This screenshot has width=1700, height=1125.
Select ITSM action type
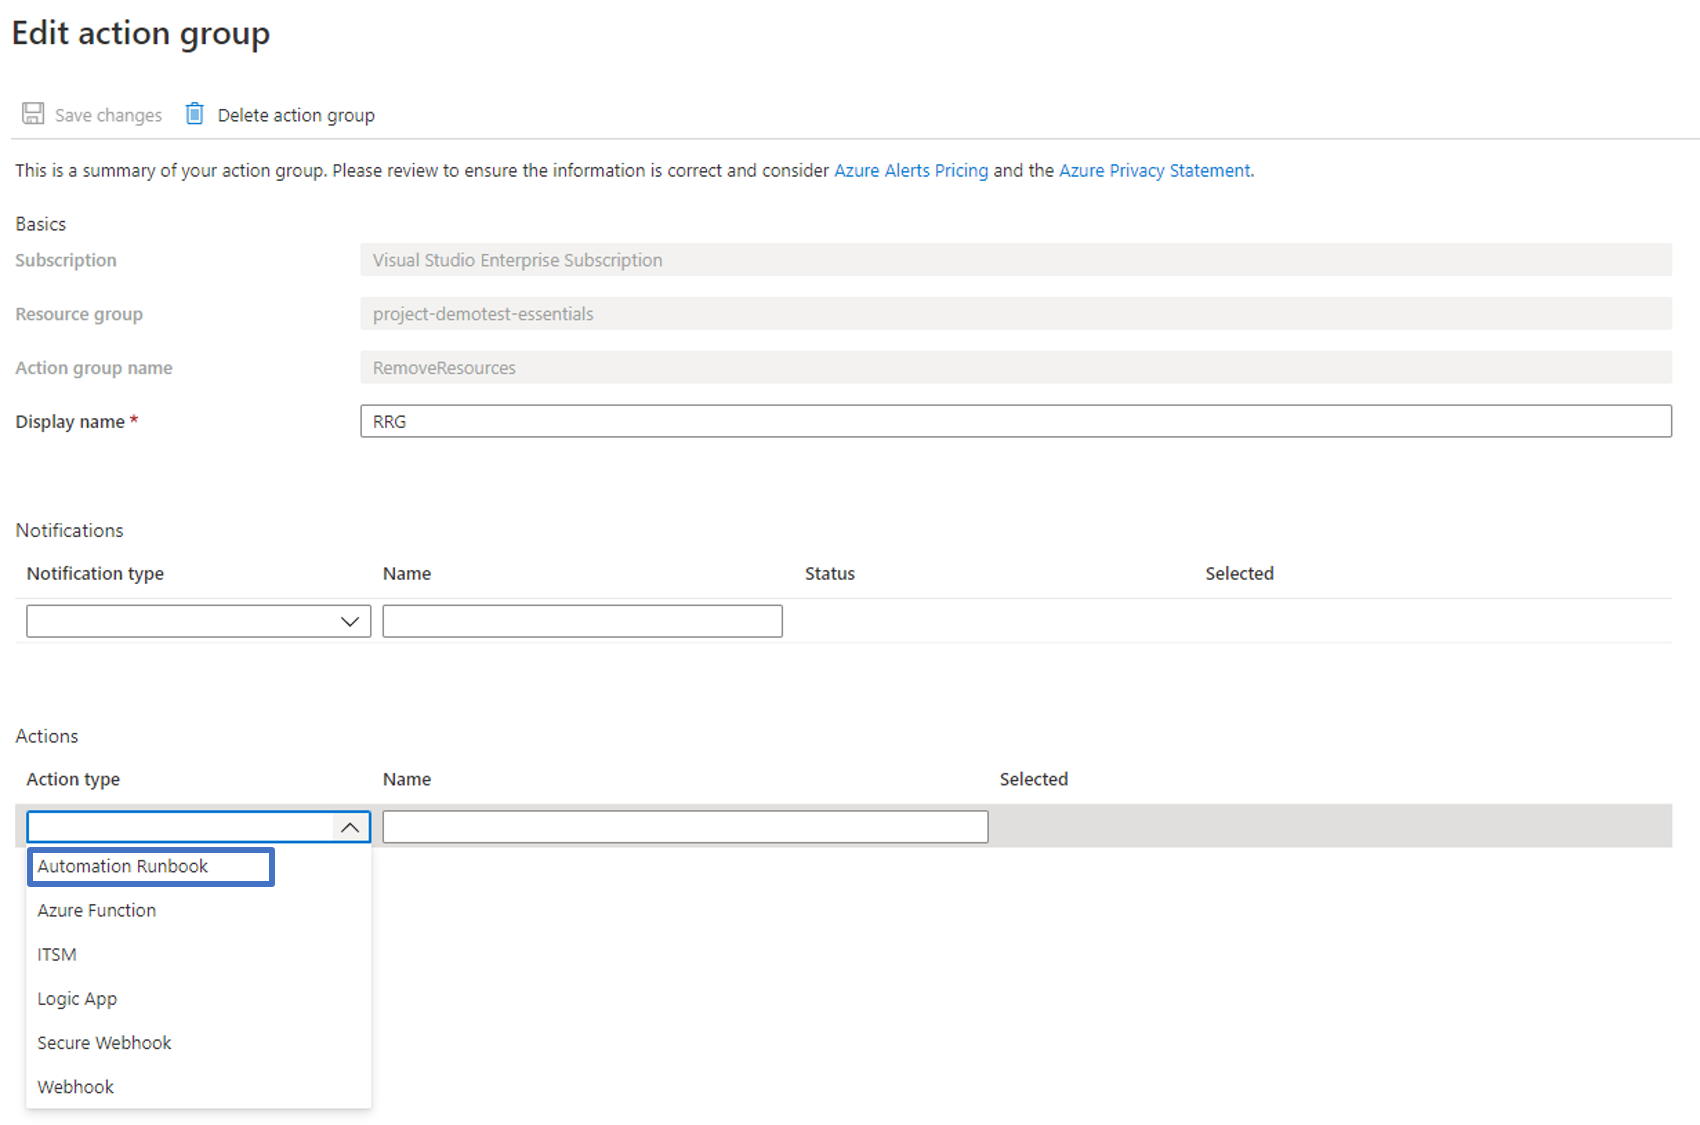tap(199, 954)
